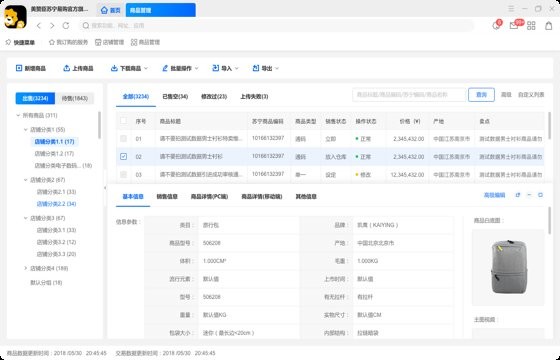This screenshot has height=360, width=560.
Task: Open the 下载商品 dropdown arrow
Action: pos(146,68)
